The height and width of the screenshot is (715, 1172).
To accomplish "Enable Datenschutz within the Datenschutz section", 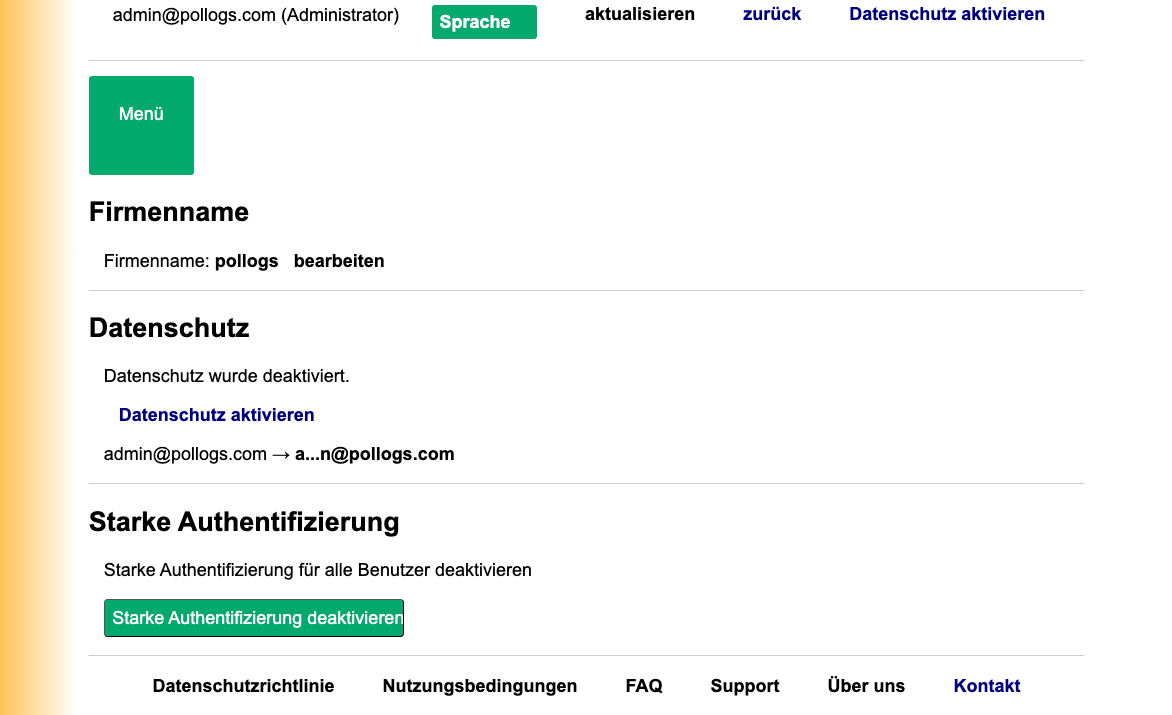I will (x=216, y=414).
